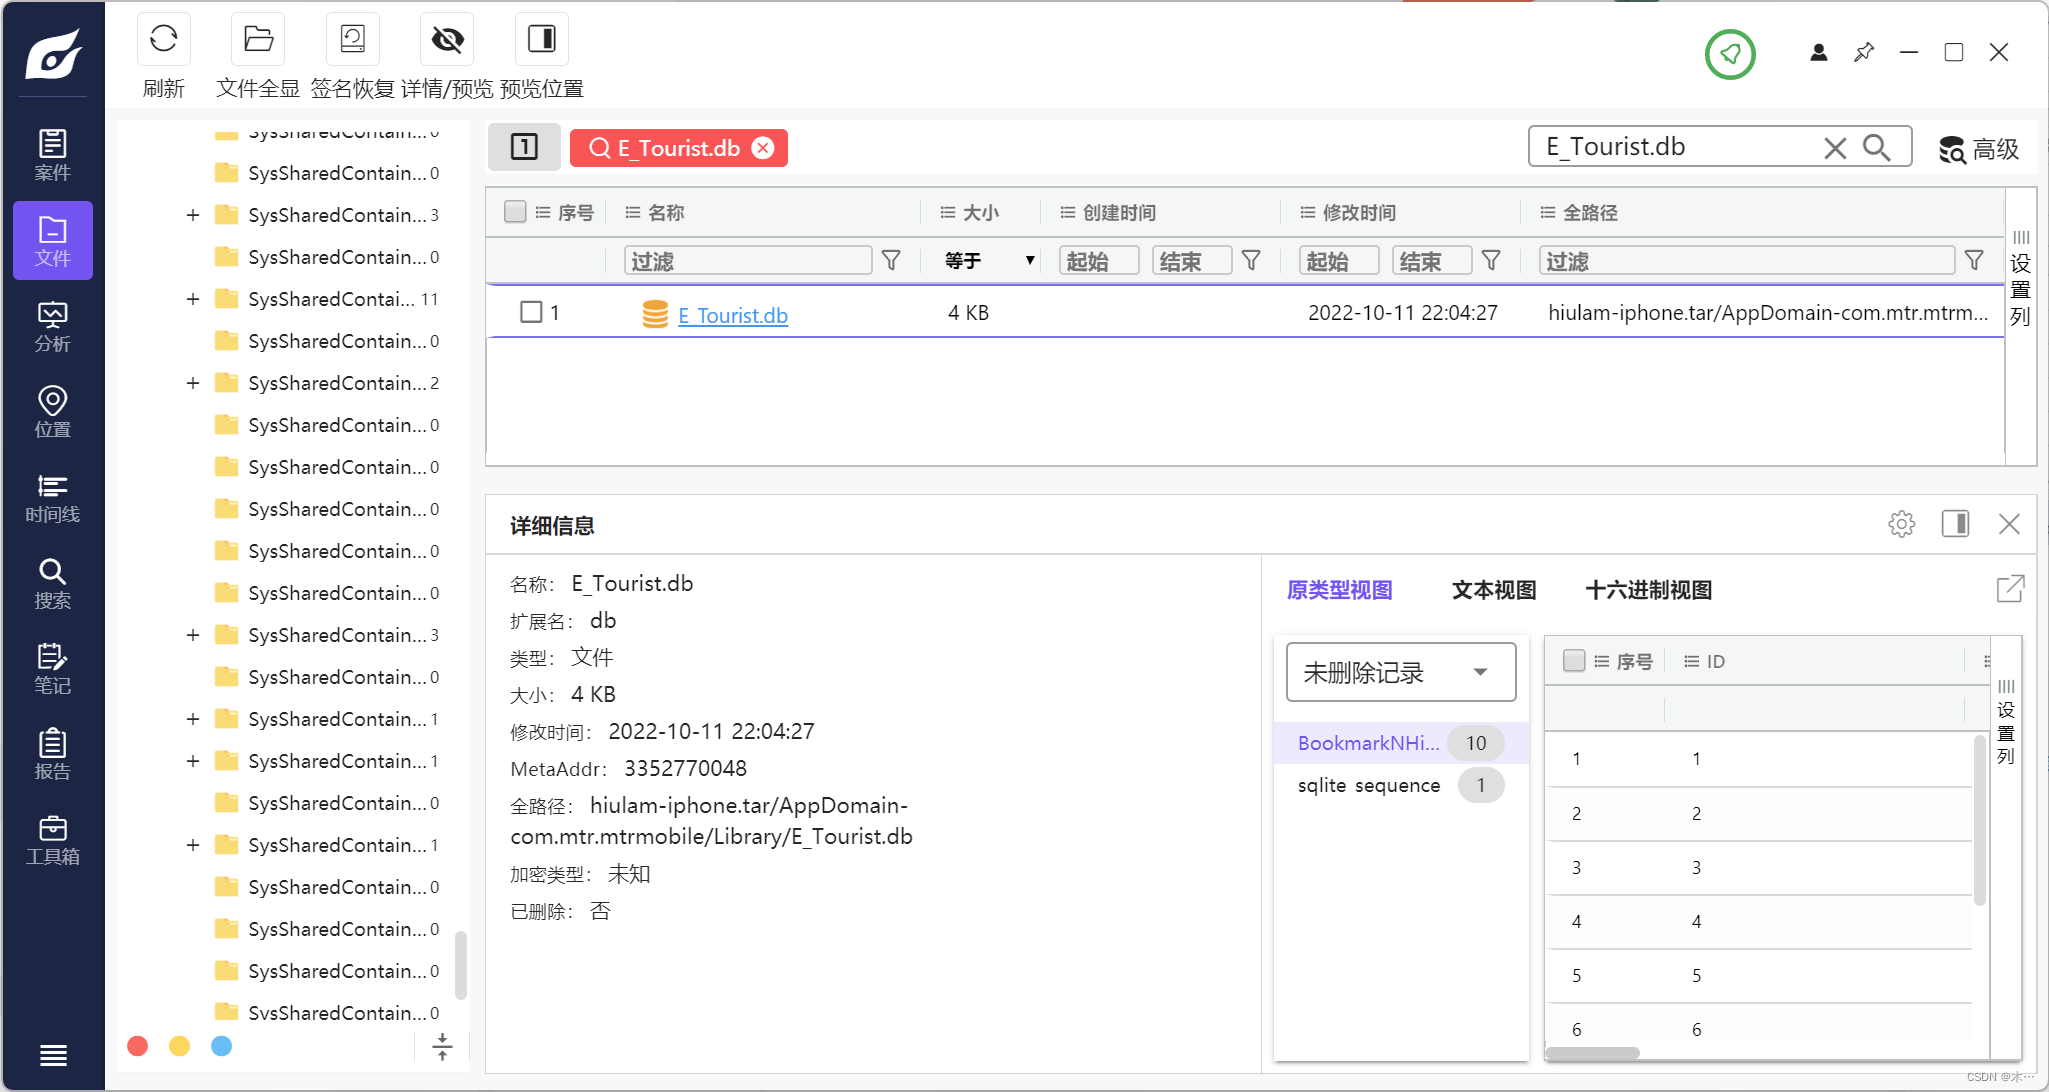Click the 签名恢复 signature recovery icon
Screen dimensions: 2049x1092
tap(352, 40)
